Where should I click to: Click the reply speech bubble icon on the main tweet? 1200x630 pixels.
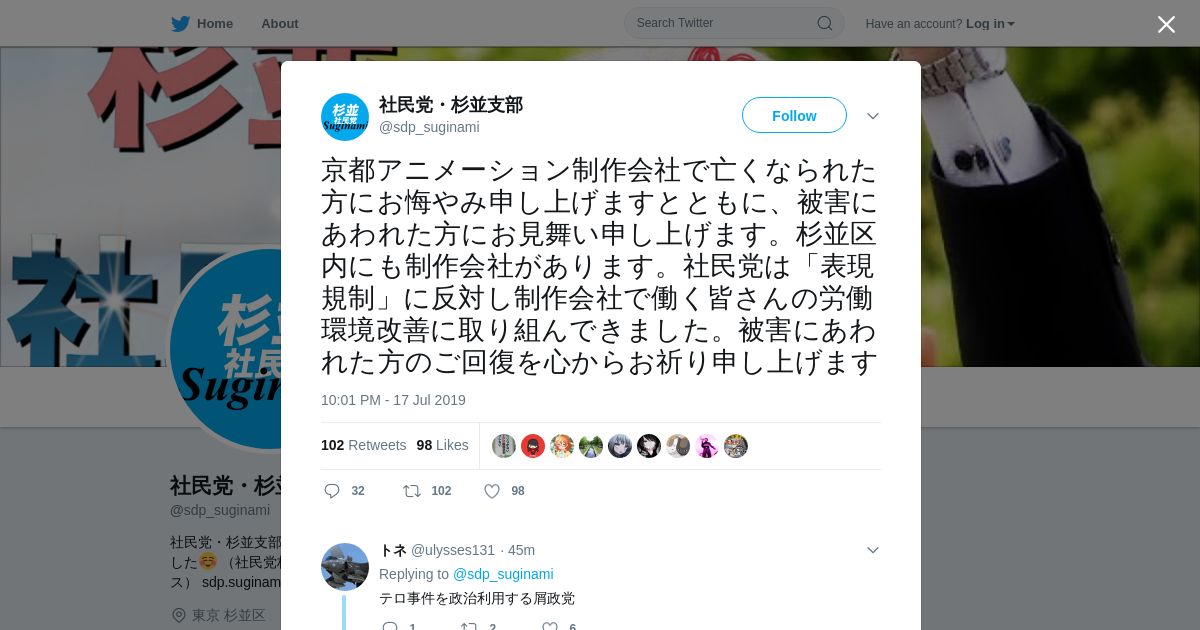click(332, 491)
